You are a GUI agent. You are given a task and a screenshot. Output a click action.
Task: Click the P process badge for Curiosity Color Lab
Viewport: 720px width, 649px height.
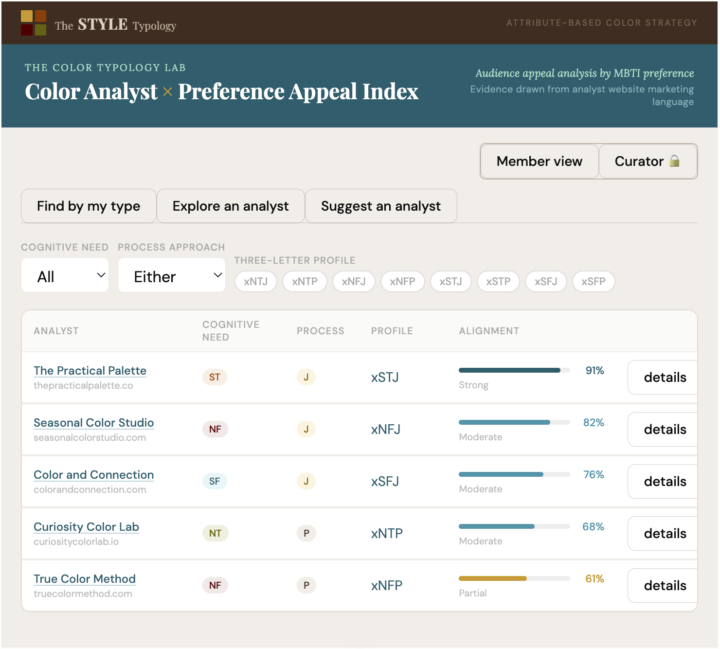(306, 533)
